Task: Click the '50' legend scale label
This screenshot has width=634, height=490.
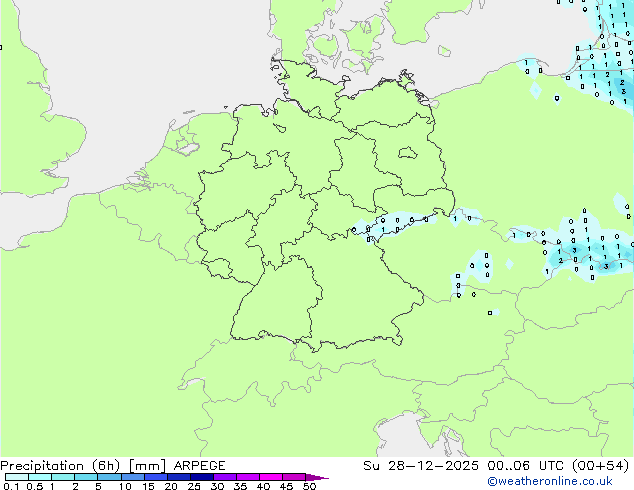Action: tap(309, 486)
